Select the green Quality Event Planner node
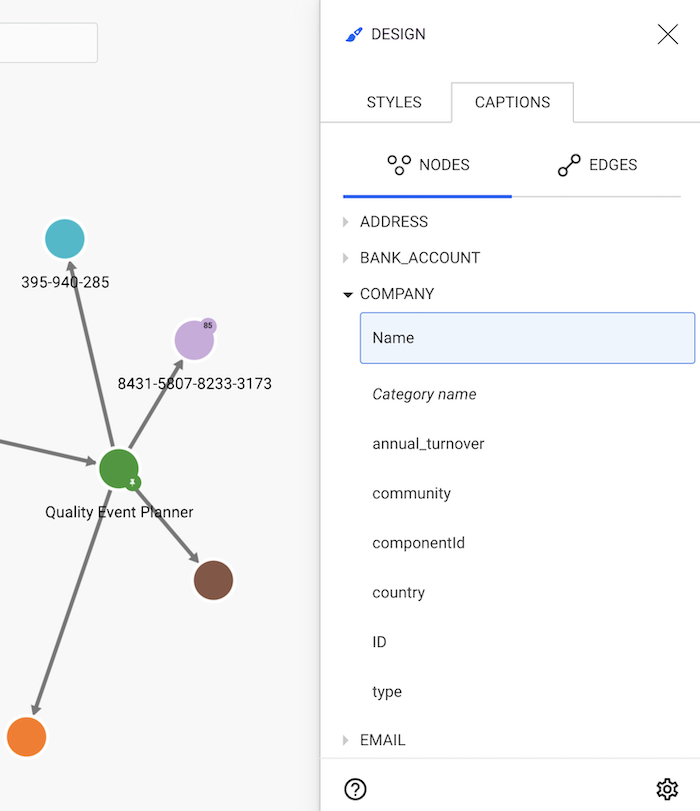Image resolution: width=700 pixels, height=811 pixels. click(117, 468)
